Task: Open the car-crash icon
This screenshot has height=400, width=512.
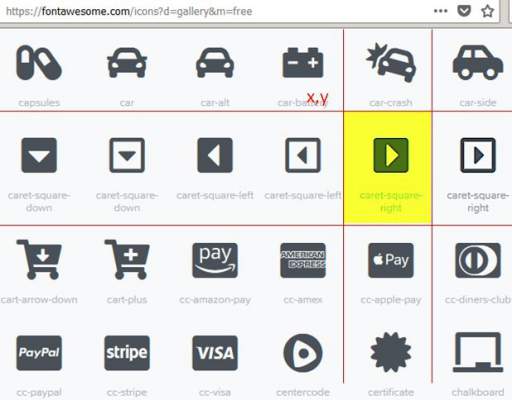Action: pos(391,63)
